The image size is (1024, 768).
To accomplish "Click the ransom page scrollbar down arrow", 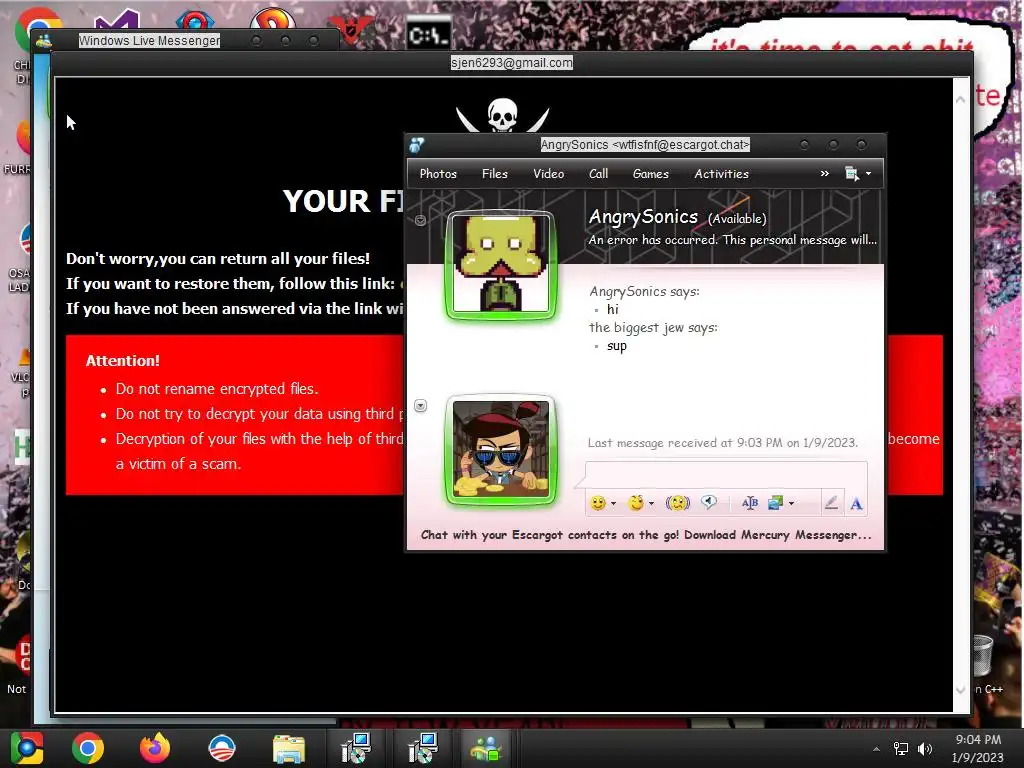I will [x=960, y=690].
